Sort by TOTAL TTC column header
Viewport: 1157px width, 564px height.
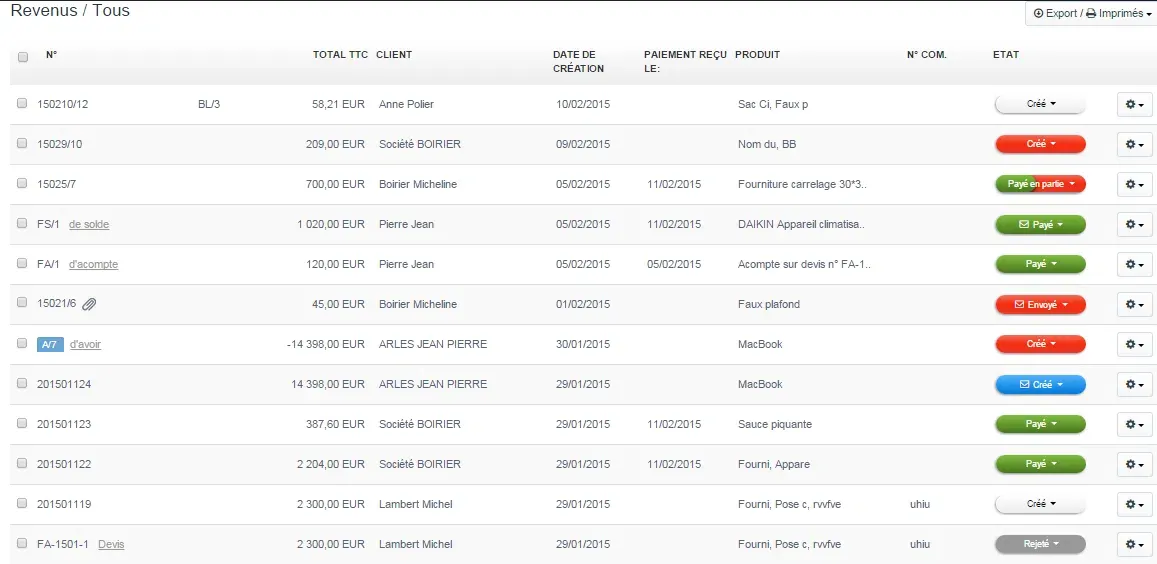pyautogui.click(x=340, y=55)
